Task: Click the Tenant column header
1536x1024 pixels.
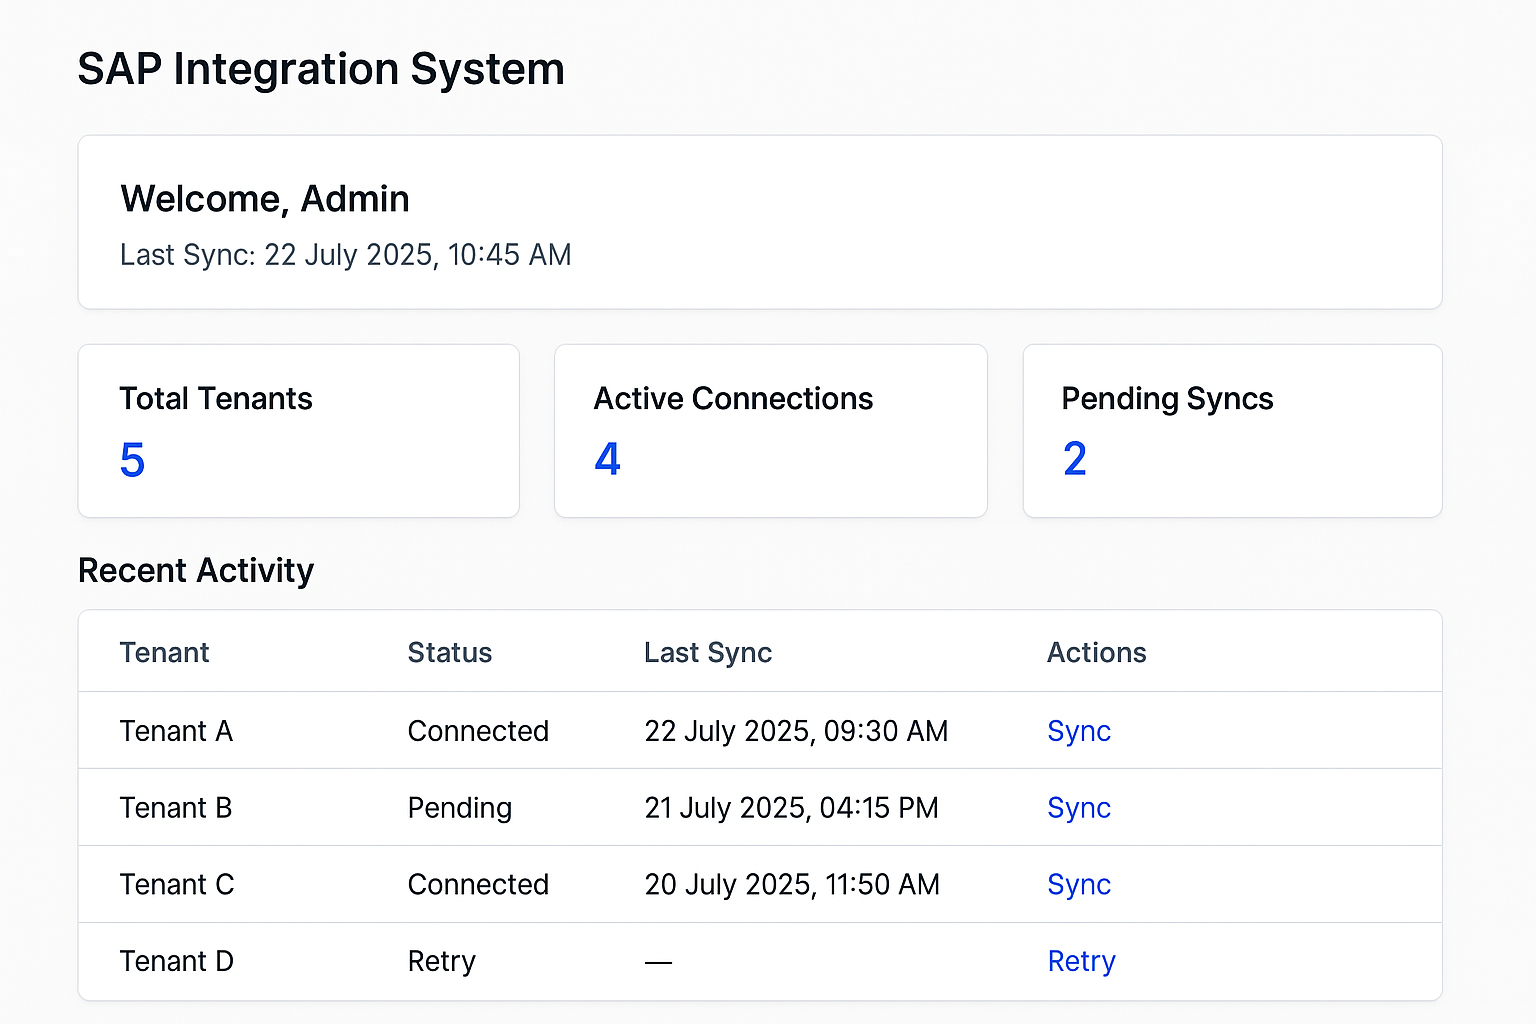Action: [x=164, y=652]
